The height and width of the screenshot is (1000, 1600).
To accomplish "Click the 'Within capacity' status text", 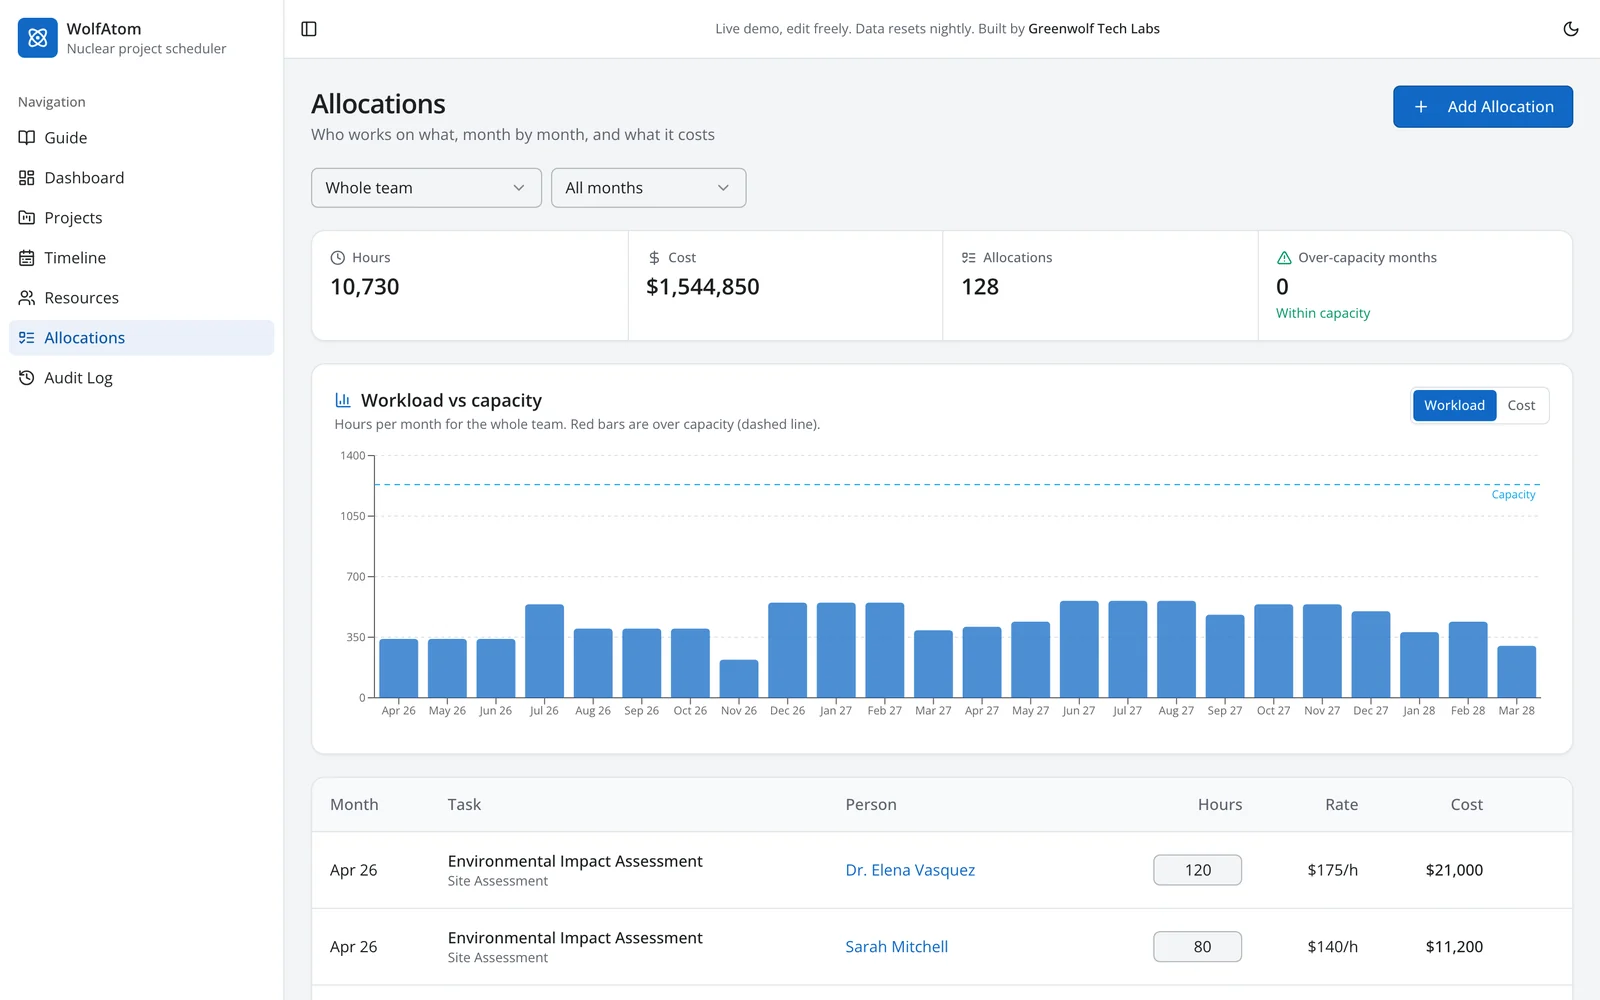I will point(1323,313).
